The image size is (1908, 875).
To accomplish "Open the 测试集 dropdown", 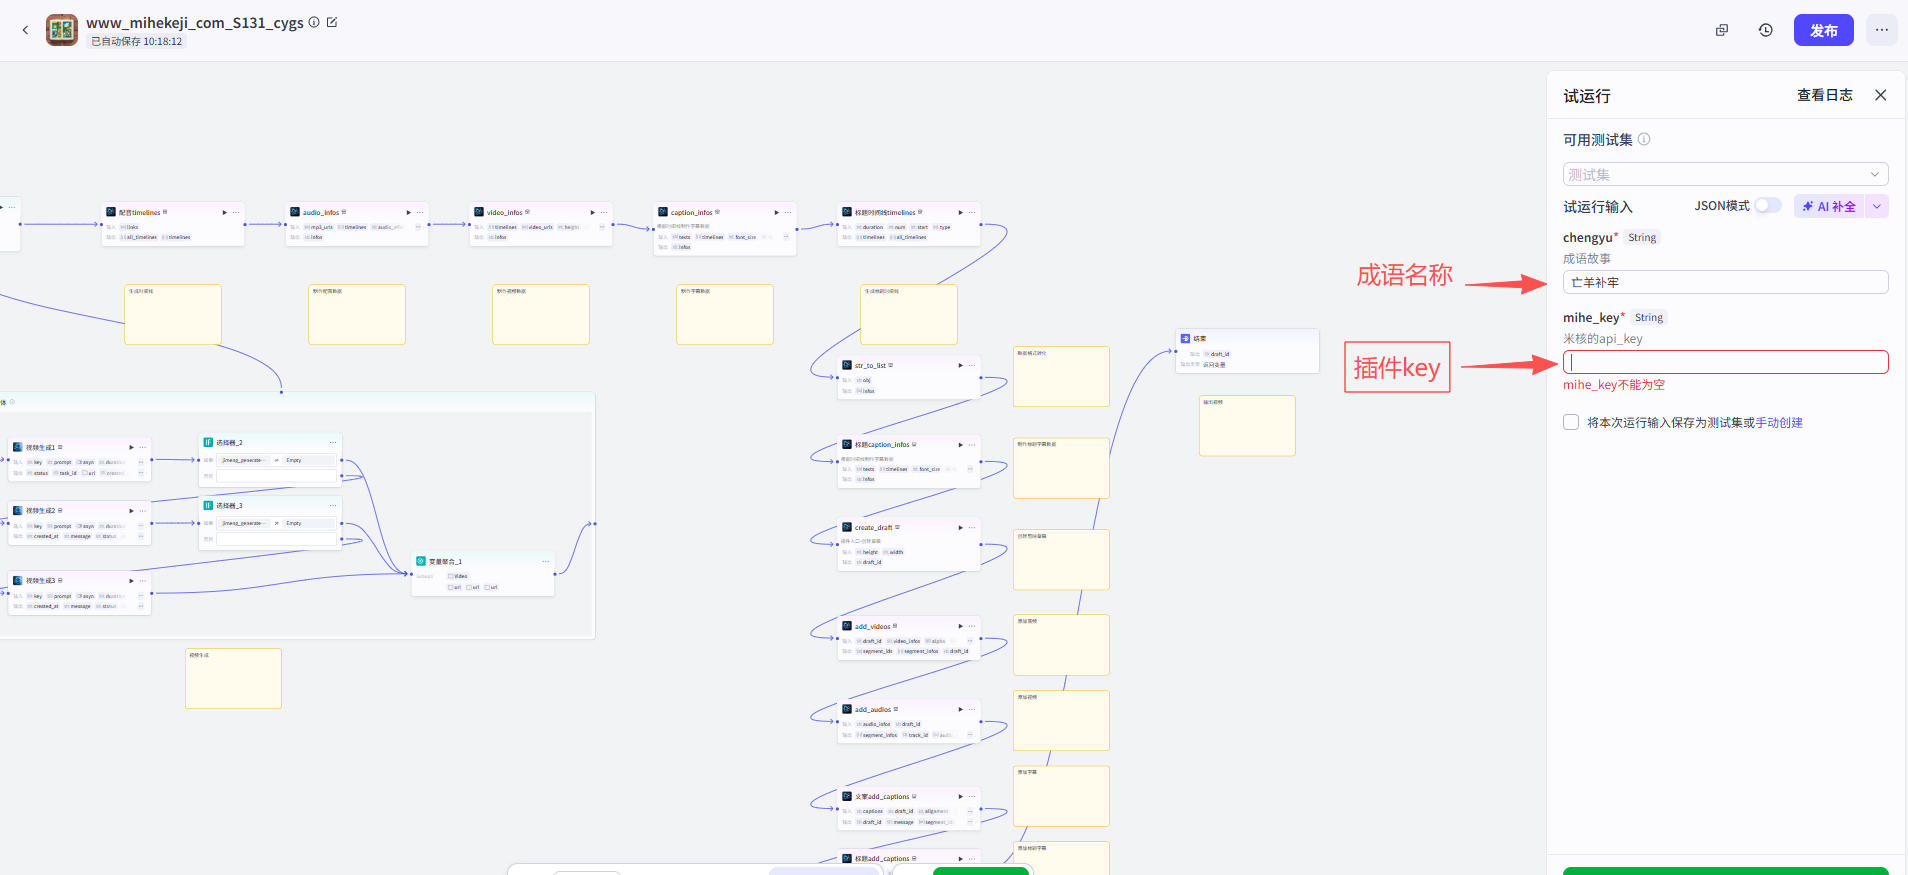I will pyautogui.click(x=1725, y=174).
